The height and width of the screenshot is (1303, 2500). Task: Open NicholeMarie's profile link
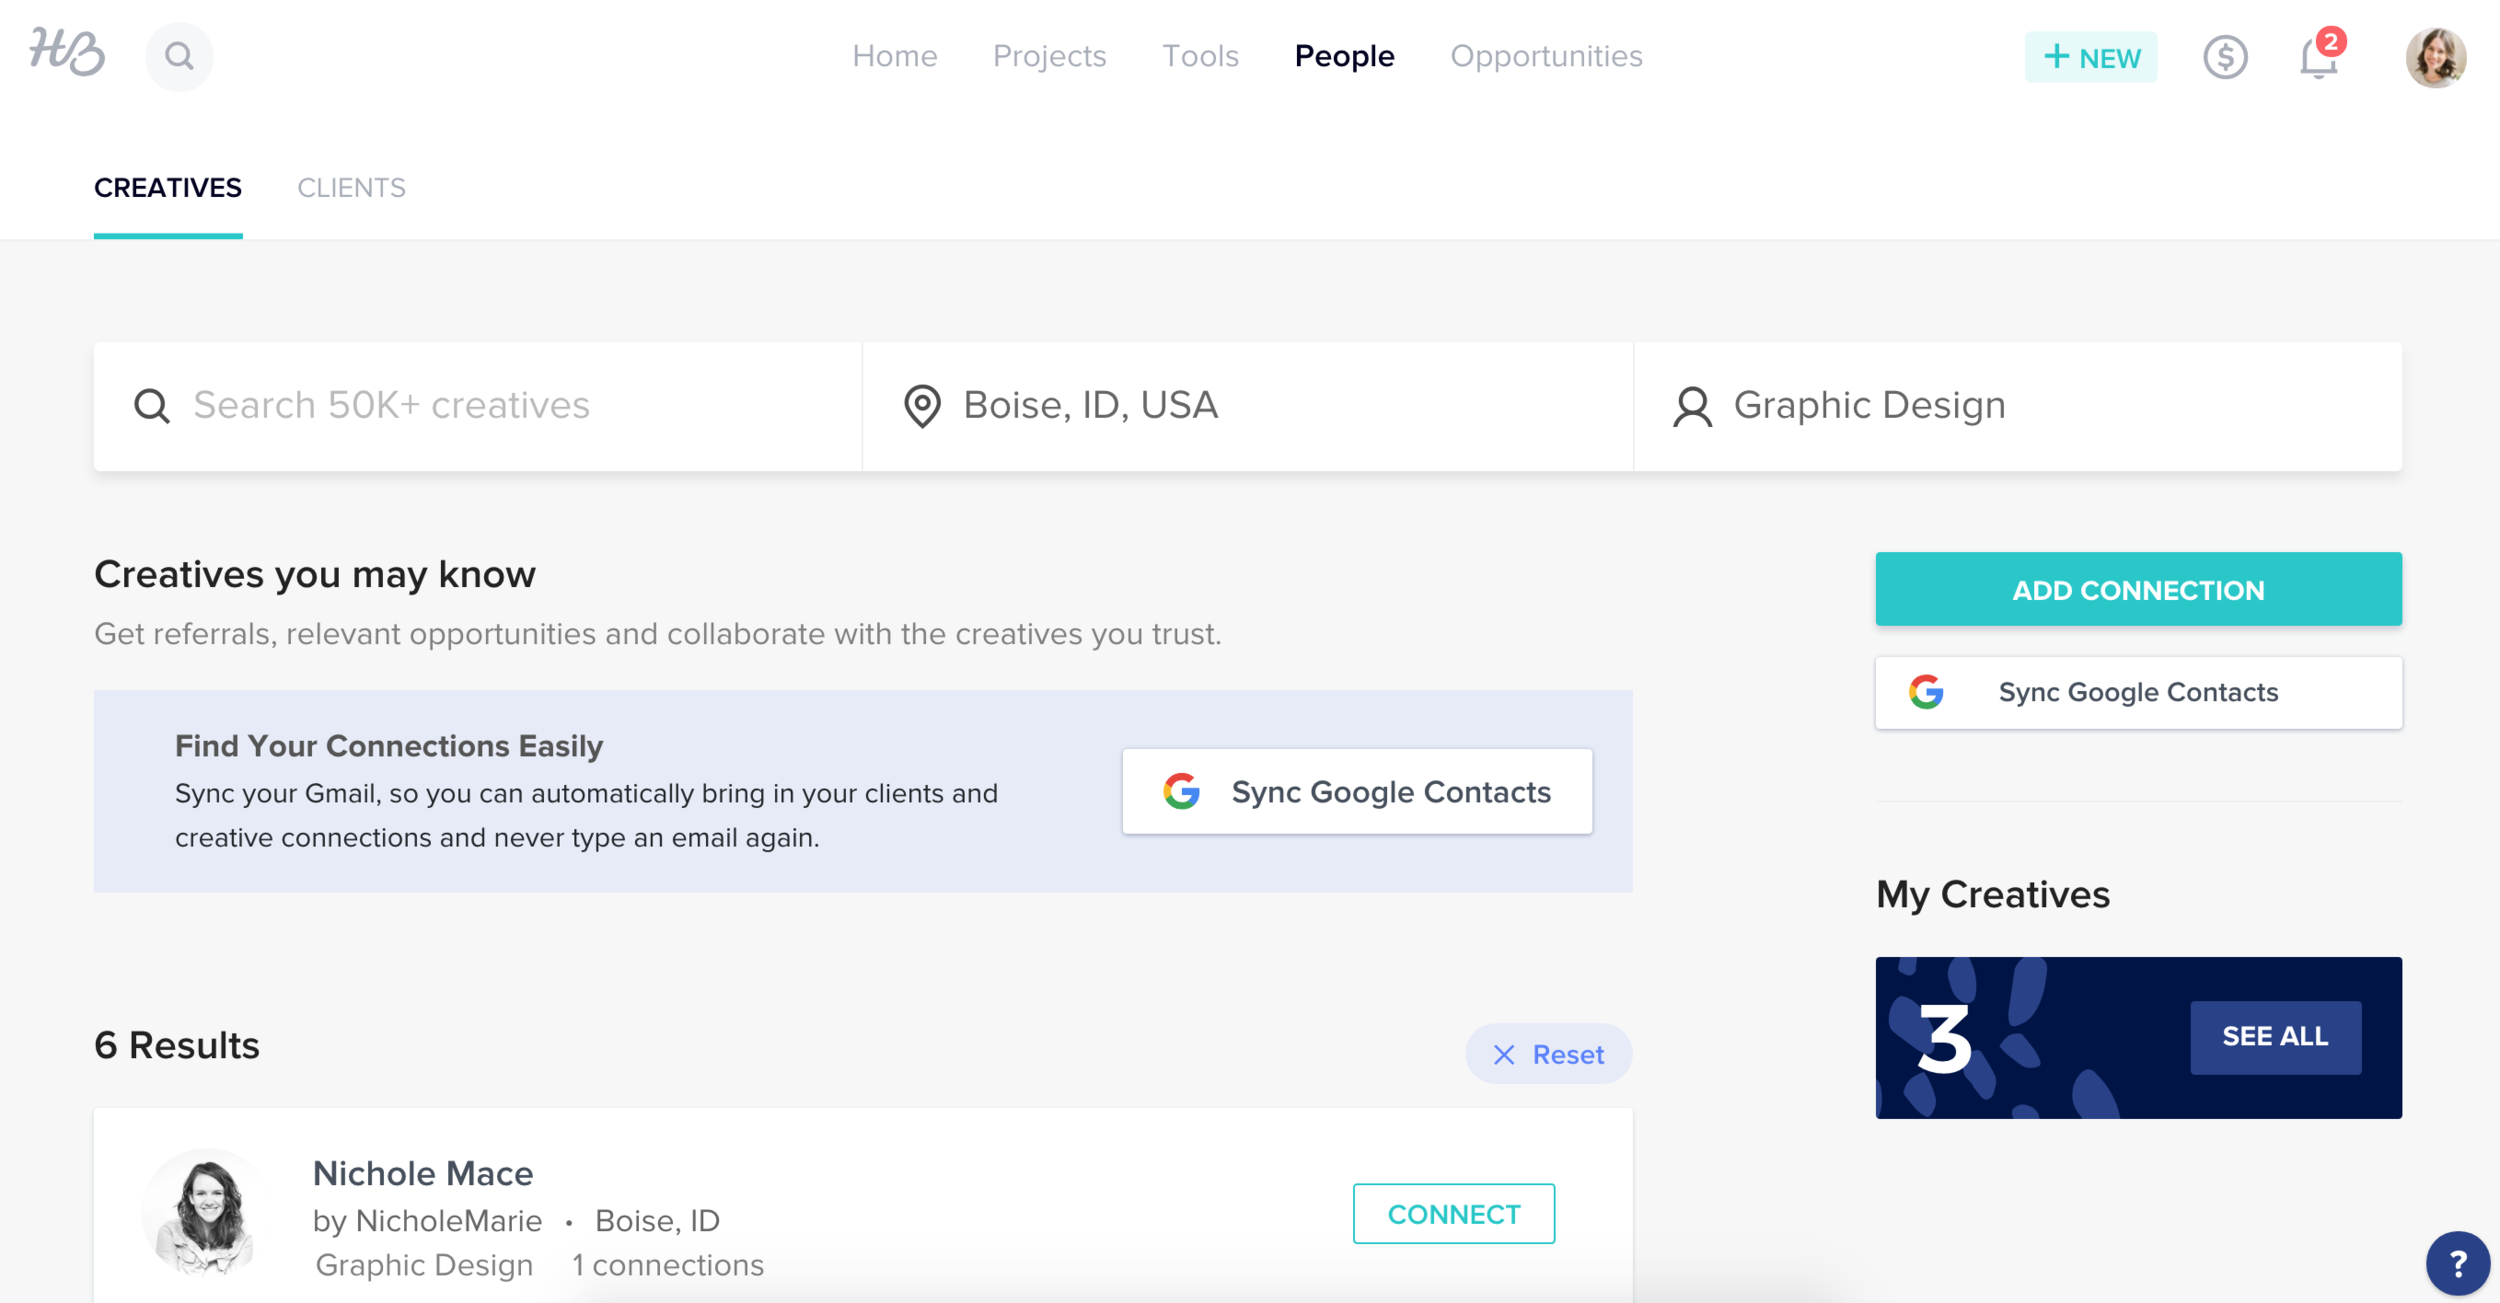(x=448, y=1220)
